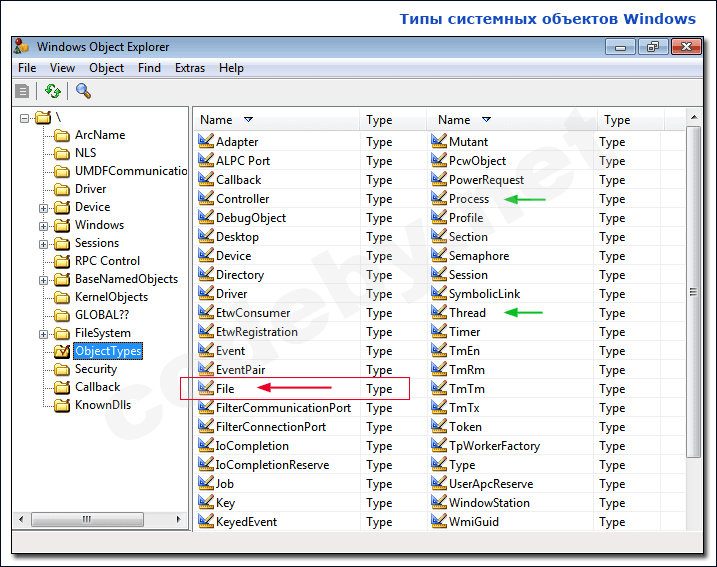Sort by the first Name column header
This screenshot has height=567, width=717.
276,120
